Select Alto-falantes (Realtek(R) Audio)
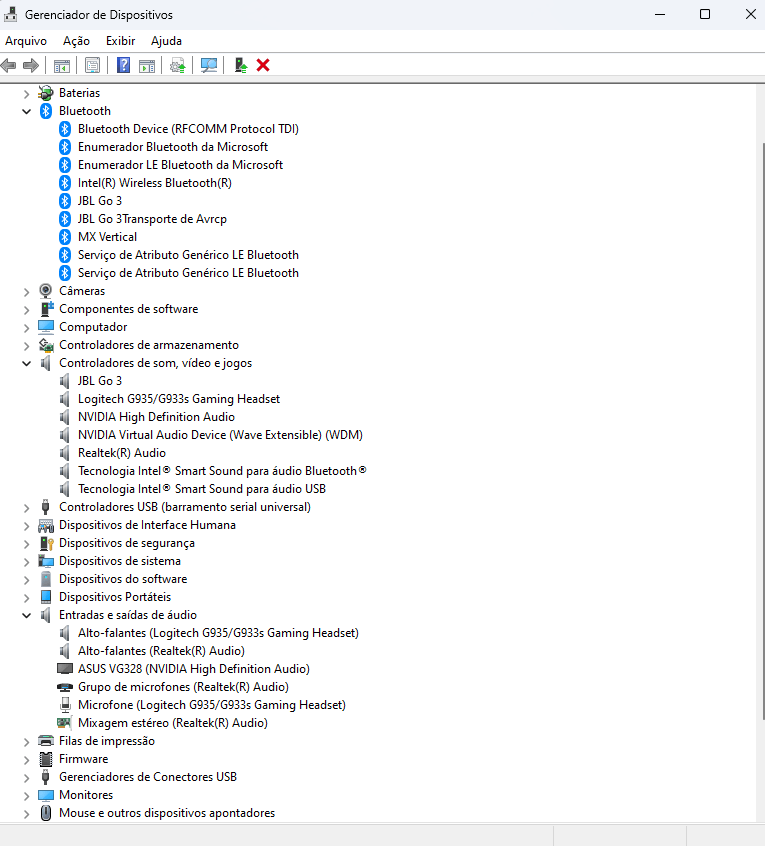This screenshot has height=846, width=765. (161, 651)
